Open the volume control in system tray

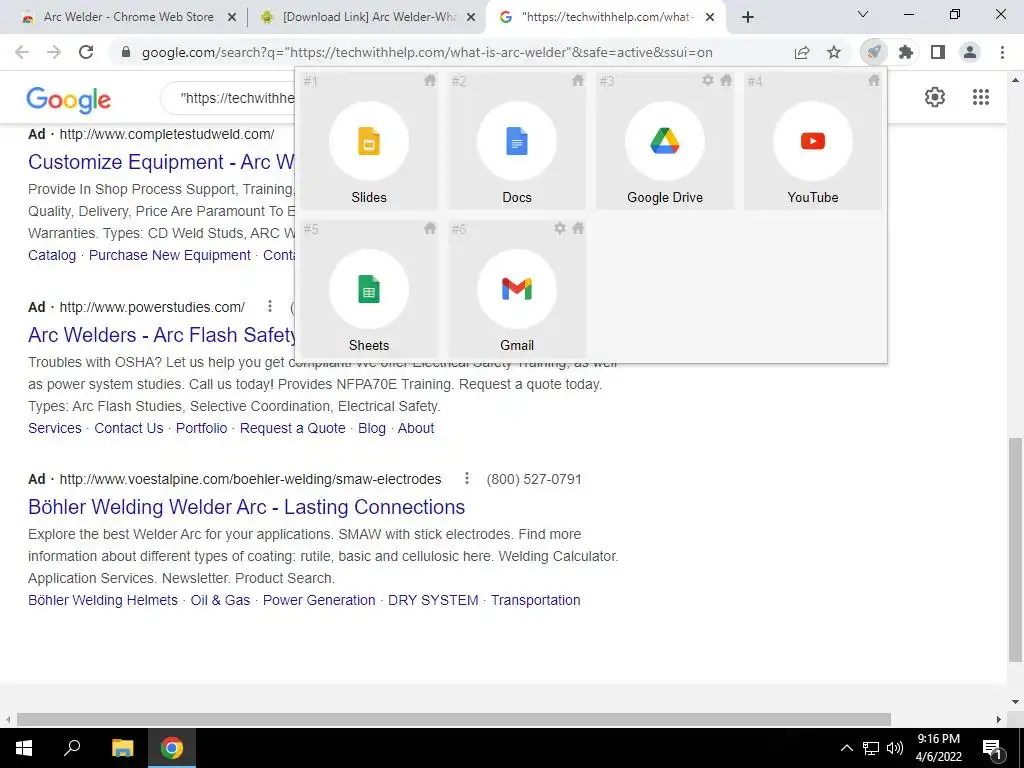[895, 748]
